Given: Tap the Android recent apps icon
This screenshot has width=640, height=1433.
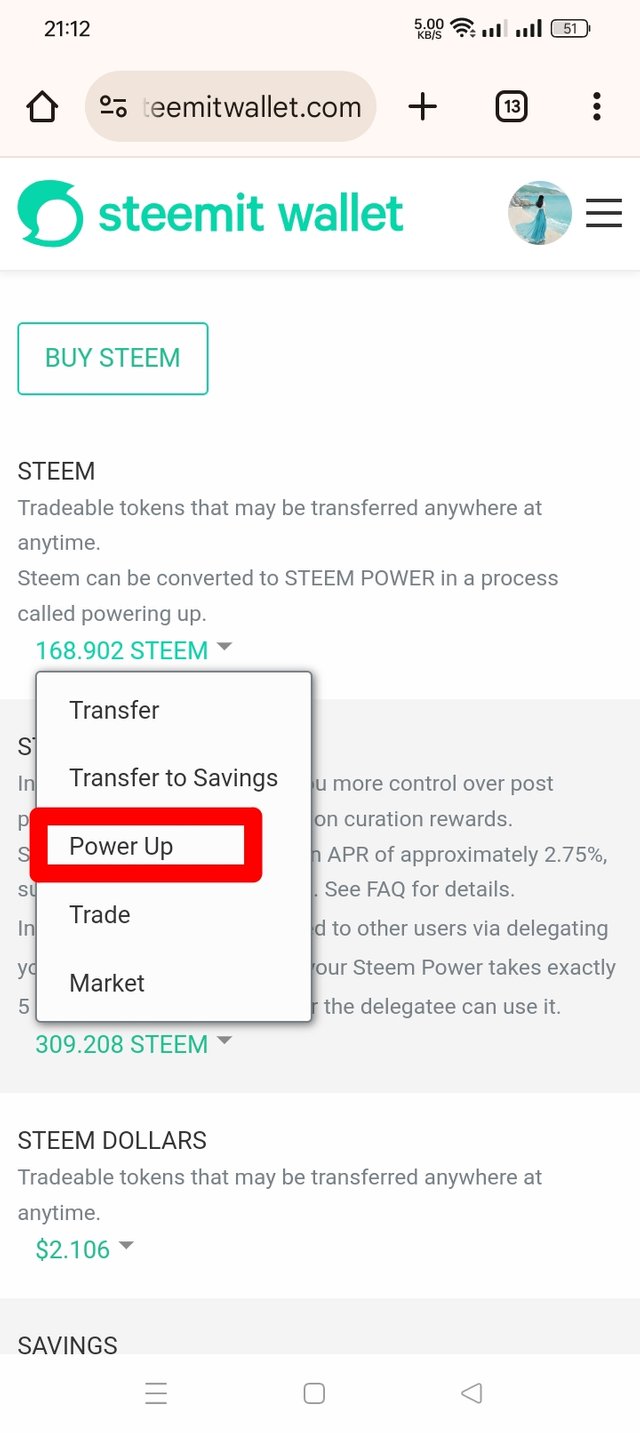Looking at the screenshot, I should [156, 1393].
